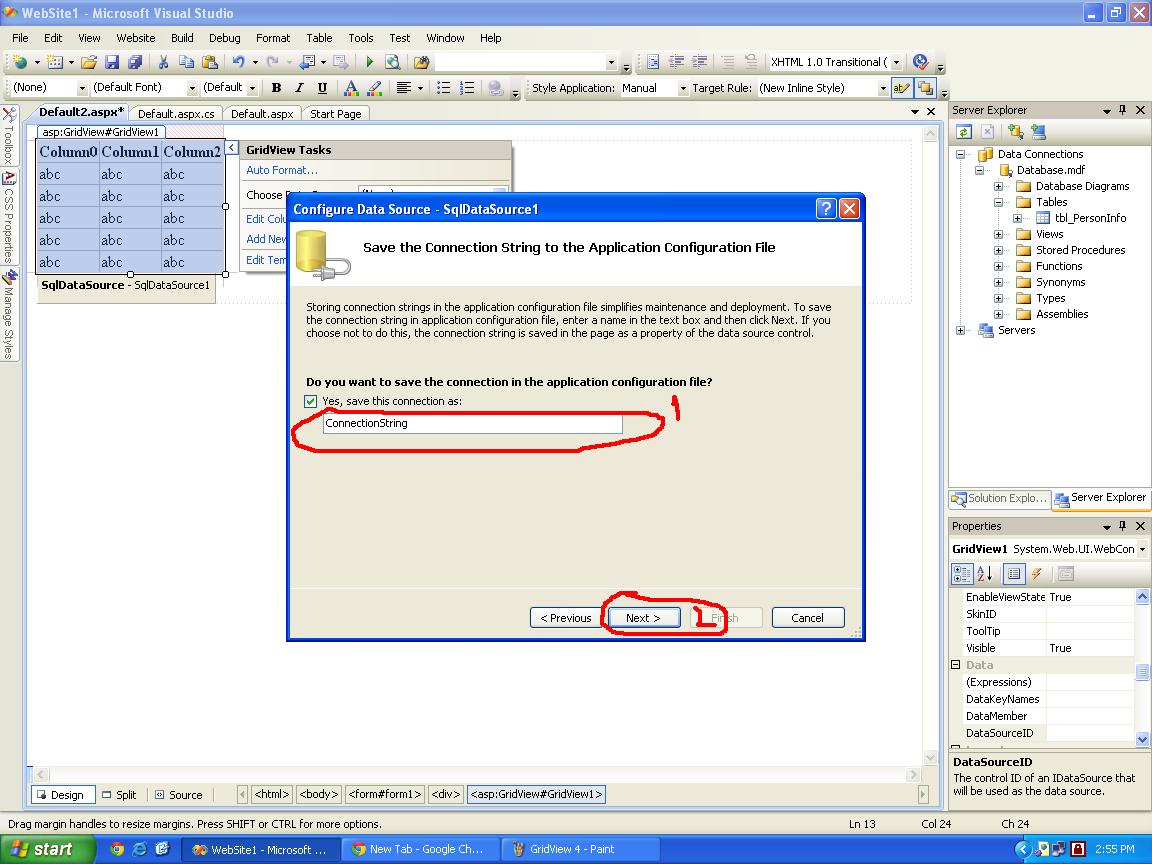This screenshot has width=1152, height=864.
Task: Switch to the Solution Explorer tab
Action: [x=999, y=498]
